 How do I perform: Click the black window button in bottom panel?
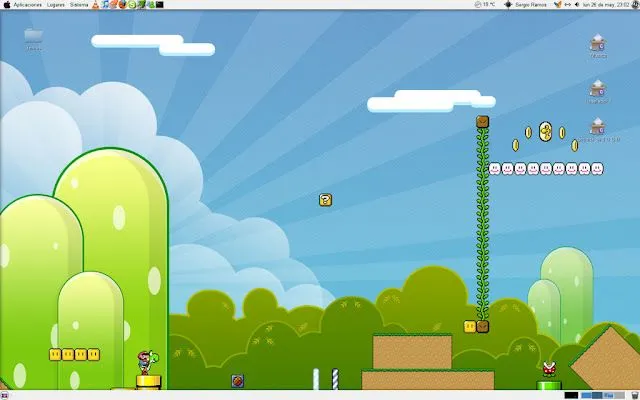point(571,395)
